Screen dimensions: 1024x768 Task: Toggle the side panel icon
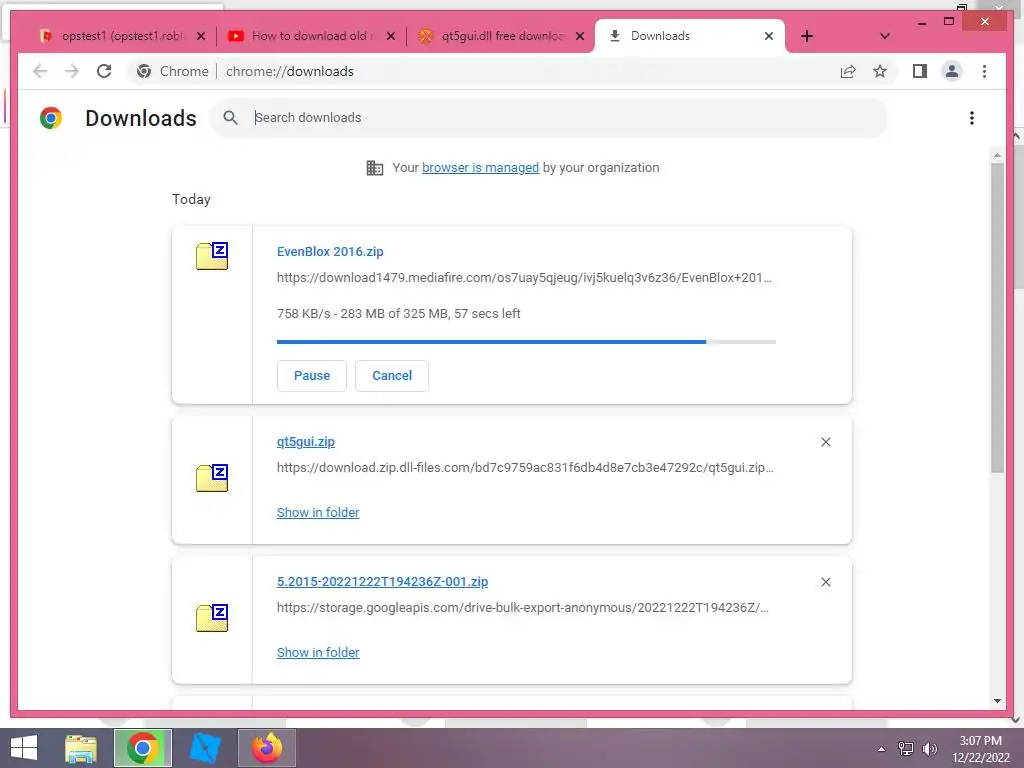[920, 71]
